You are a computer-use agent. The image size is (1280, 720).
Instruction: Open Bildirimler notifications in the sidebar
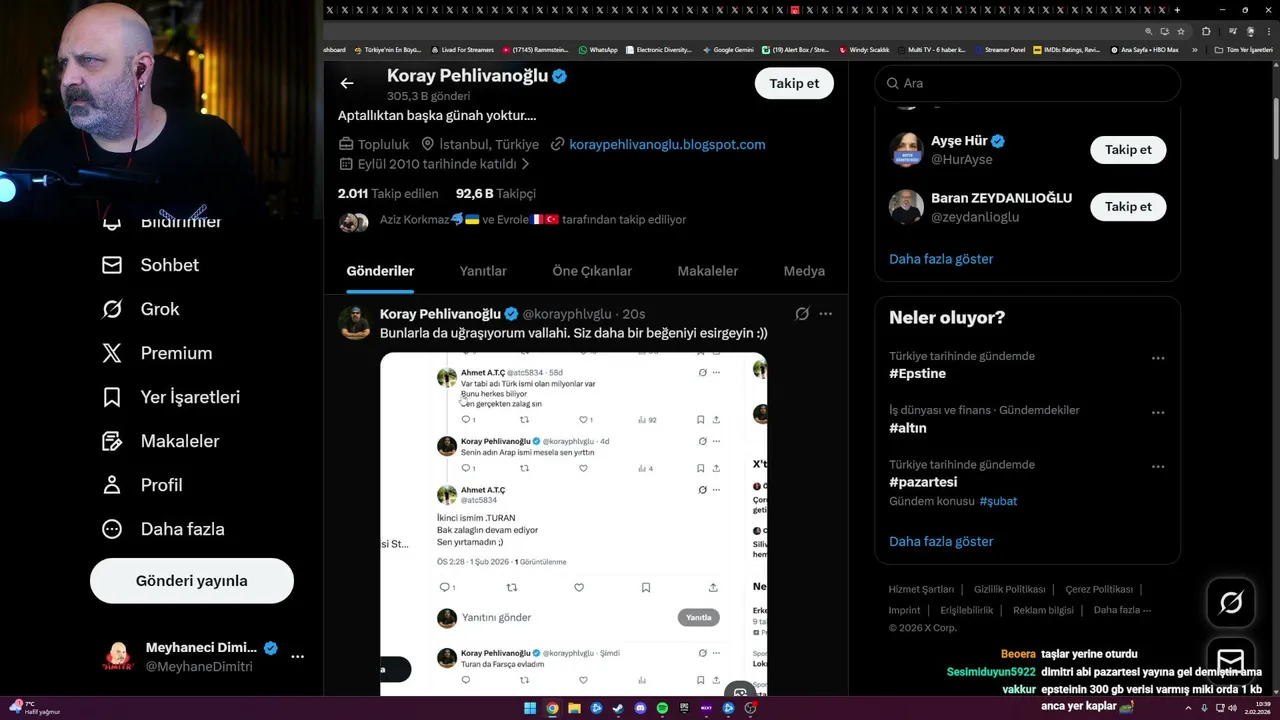pyautogui.click(x=161, y=221)
